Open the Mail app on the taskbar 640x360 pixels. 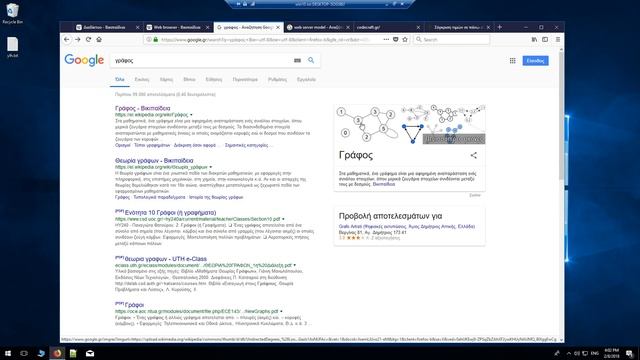coord(90,353)
